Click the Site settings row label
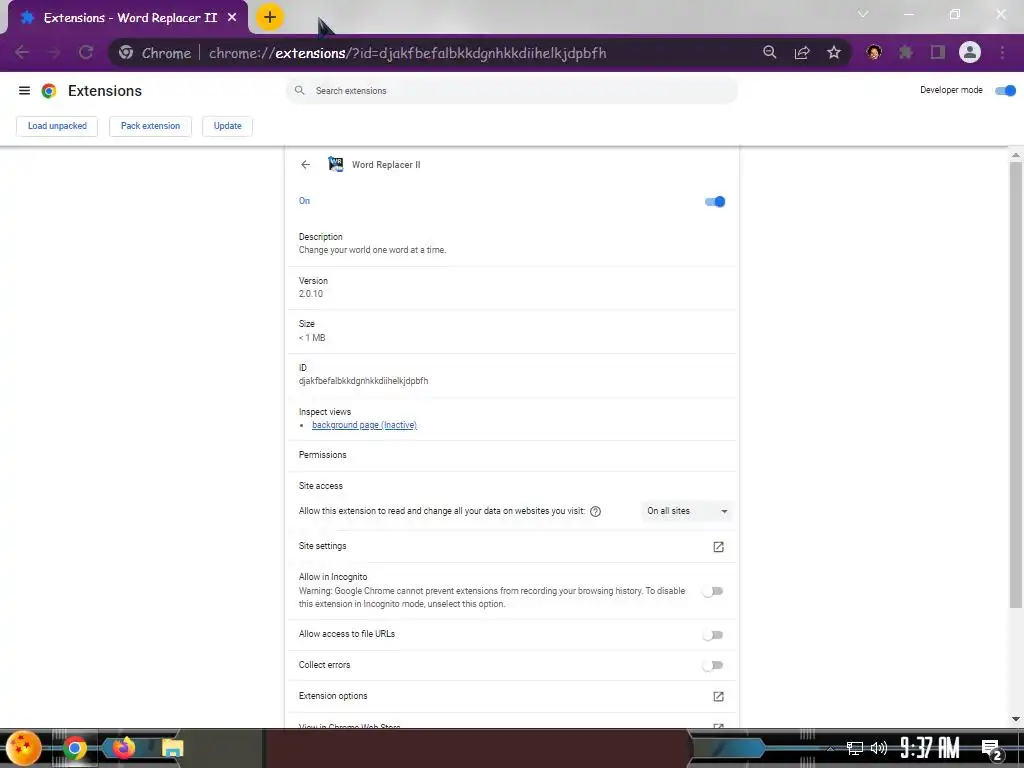1024x768 pixels. [x=323, y=546]
